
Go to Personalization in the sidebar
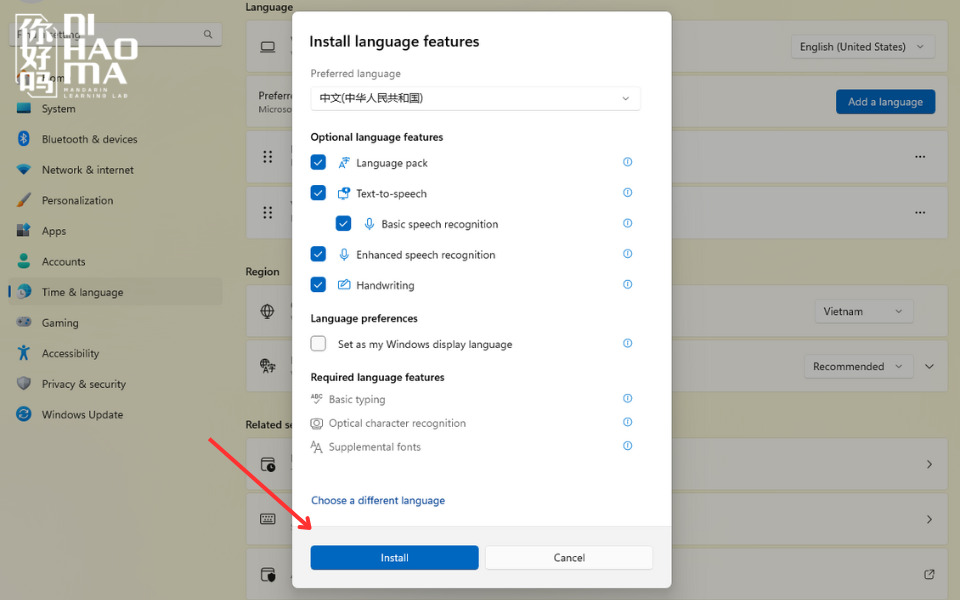77,201
